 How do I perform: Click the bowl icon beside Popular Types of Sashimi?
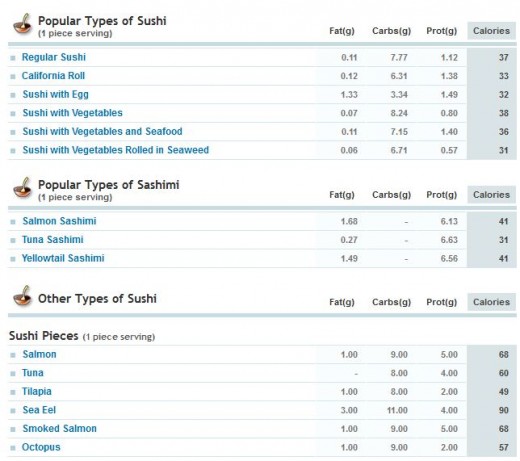tap(22, 188)
